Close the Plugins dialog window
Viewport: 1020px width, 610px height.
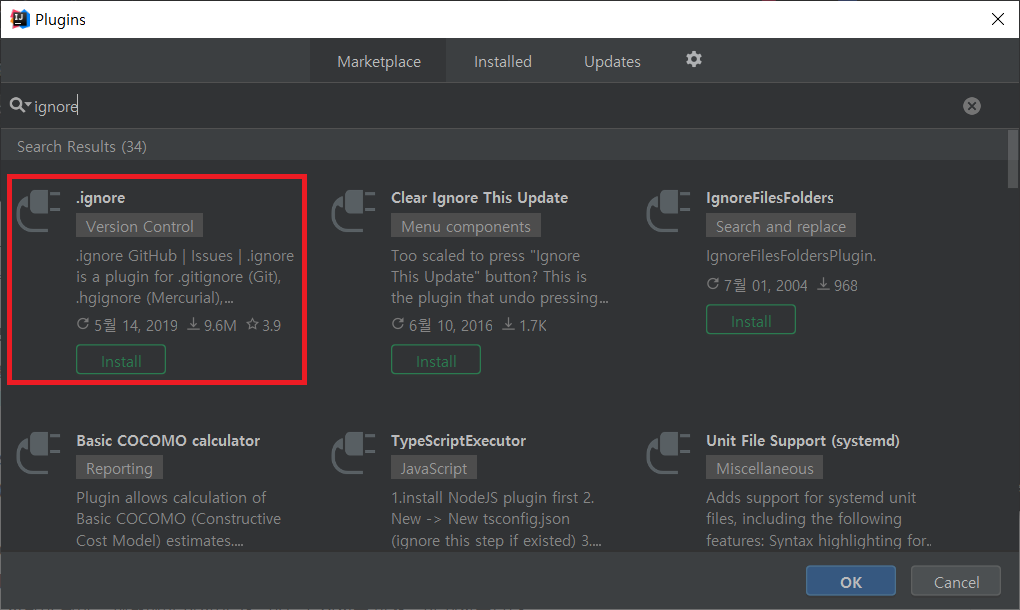pos(997,19)
